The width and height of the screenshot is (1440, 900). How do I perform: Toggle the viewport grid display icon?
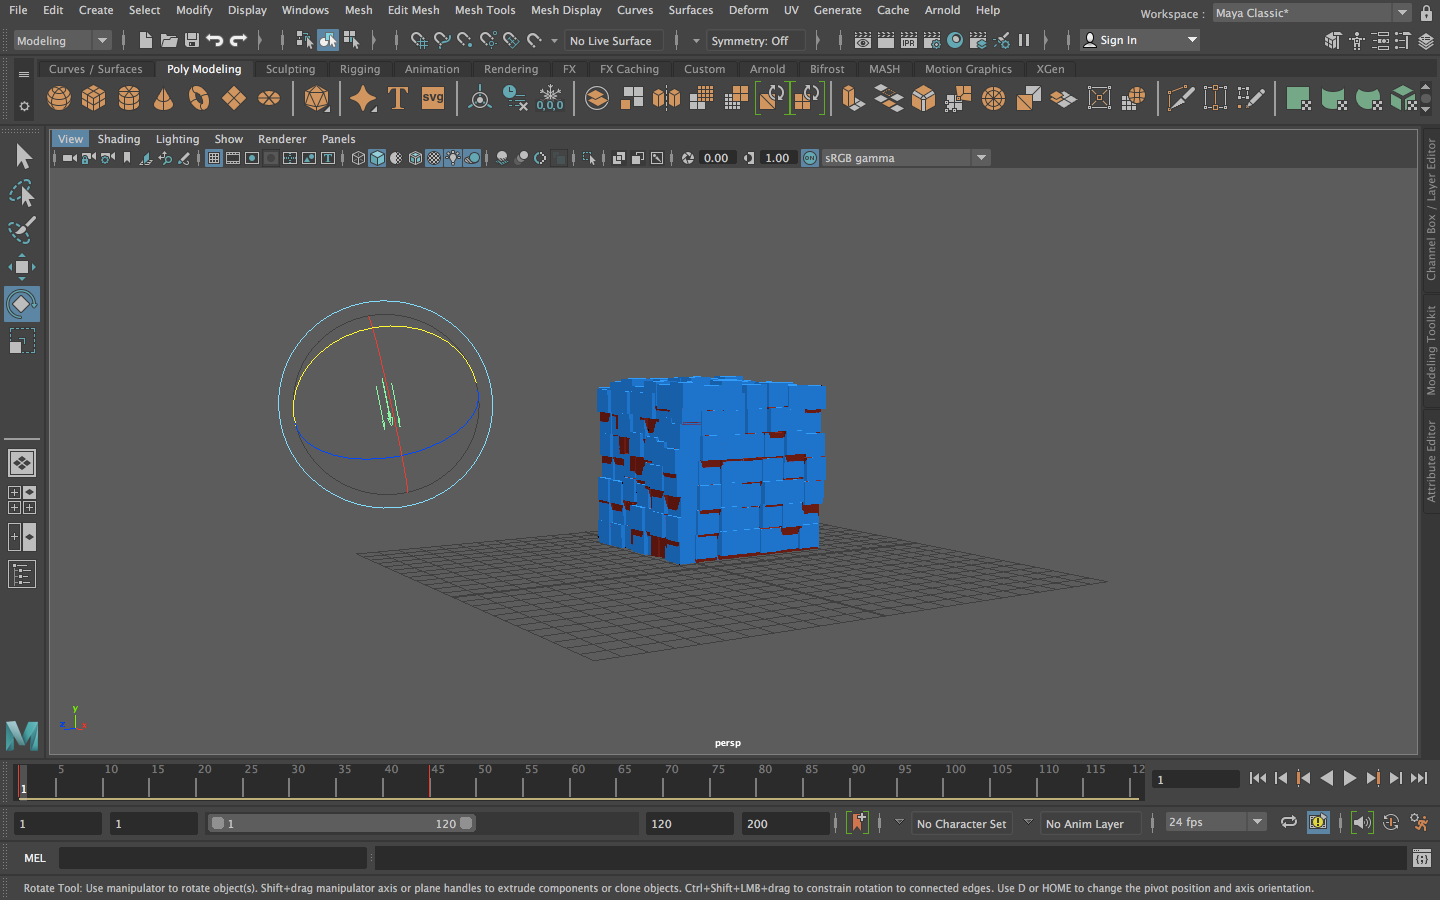point(214,158)
